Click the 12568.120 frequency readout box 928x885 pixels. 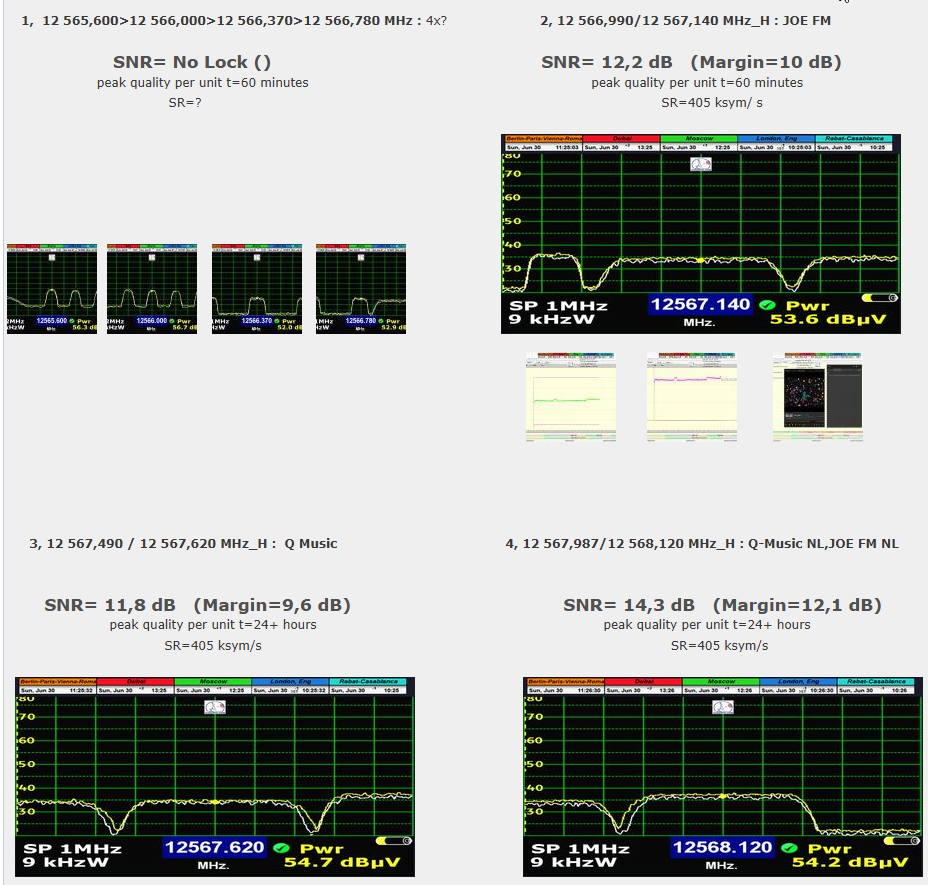721,848
